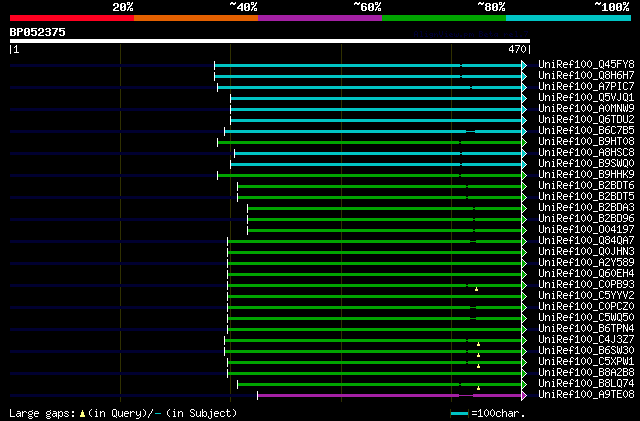Select the UniRef100_B2BD96 label
This screenshot has width=640, height=421.
pyautogui.click(x=586, y=219)
